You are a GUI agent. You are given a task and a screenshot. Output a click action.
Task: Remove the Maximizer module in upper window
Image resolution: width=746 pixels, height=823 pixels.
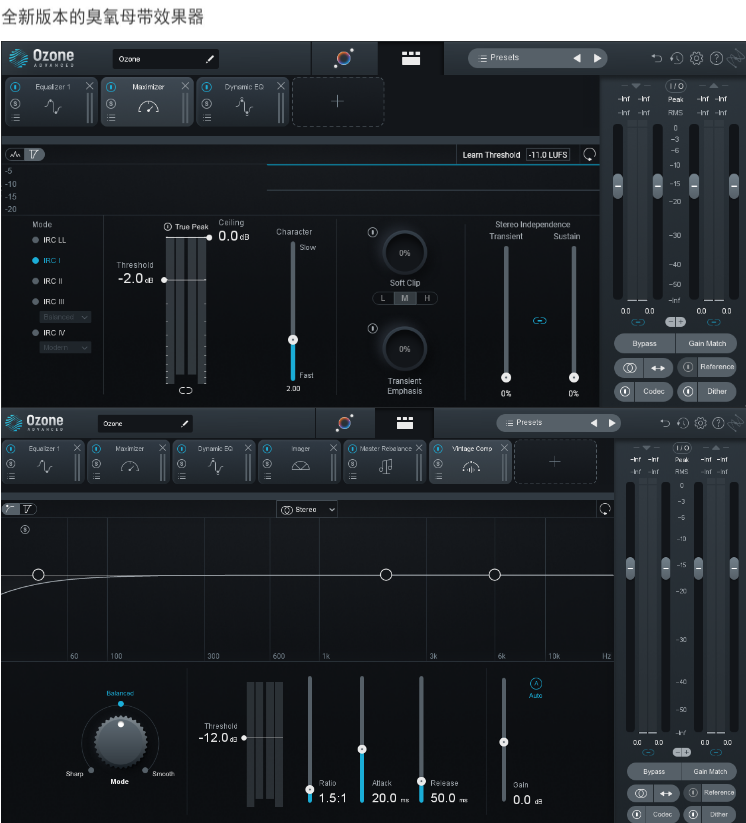[185, 86]
